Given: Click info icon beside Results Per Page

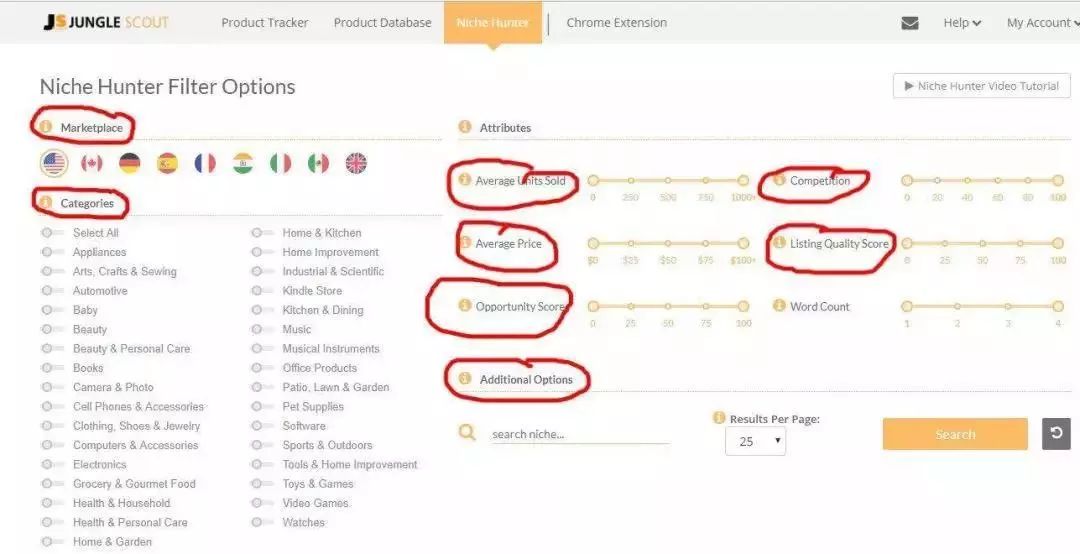Looking at the screenshot, I should click(719, 418).
